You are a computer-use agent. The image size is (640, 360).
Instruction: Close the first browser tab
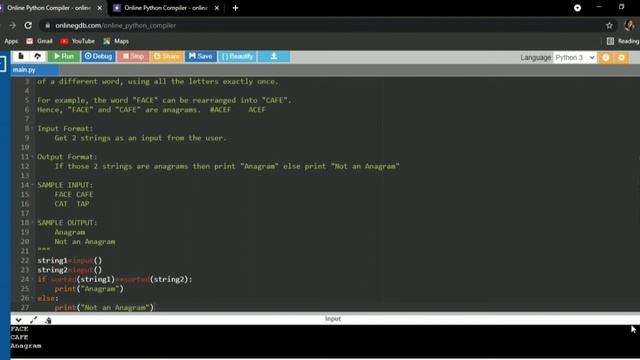point(100,8)
